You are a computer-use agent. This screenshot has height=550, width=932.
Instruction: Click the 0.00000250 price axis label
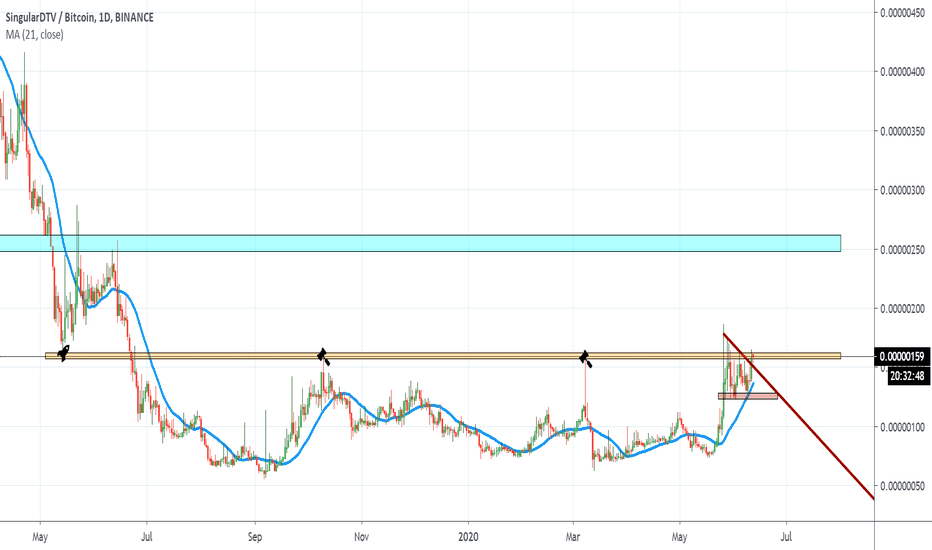pyautogui.click(x=902, y=250)
